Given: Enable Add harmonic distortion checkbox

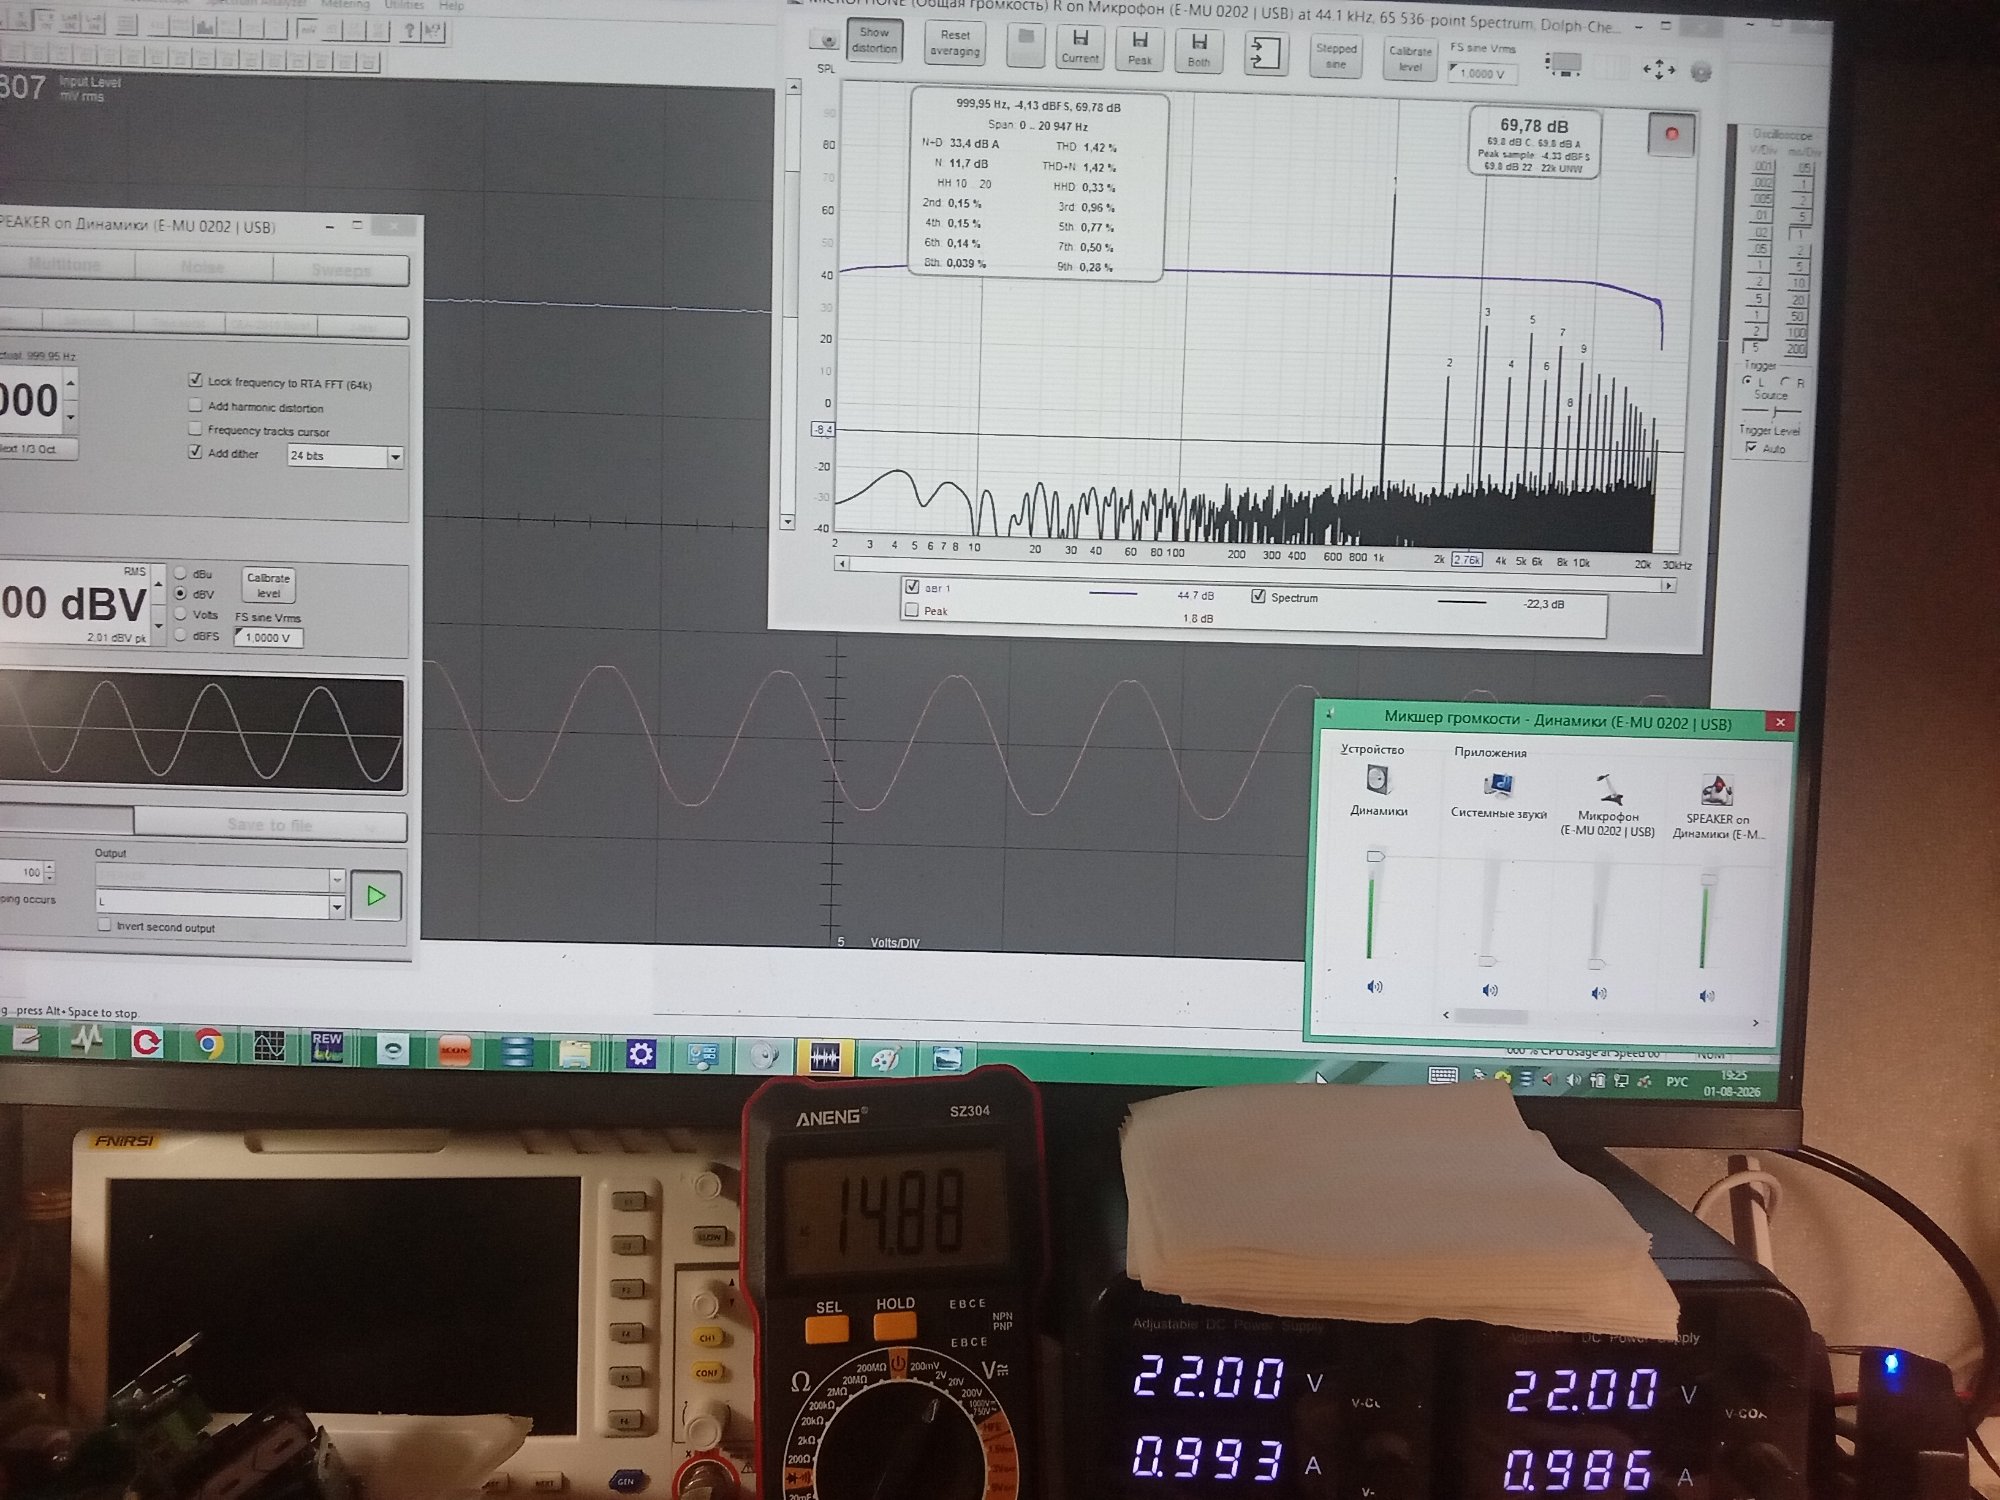Looking at the screenshot, I should tap(195, 405).
